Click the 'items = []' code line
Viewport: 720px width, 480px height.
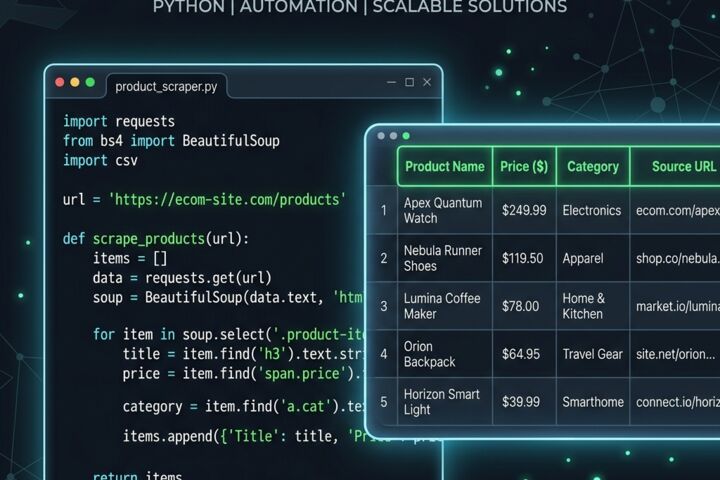tap(130, 258)
